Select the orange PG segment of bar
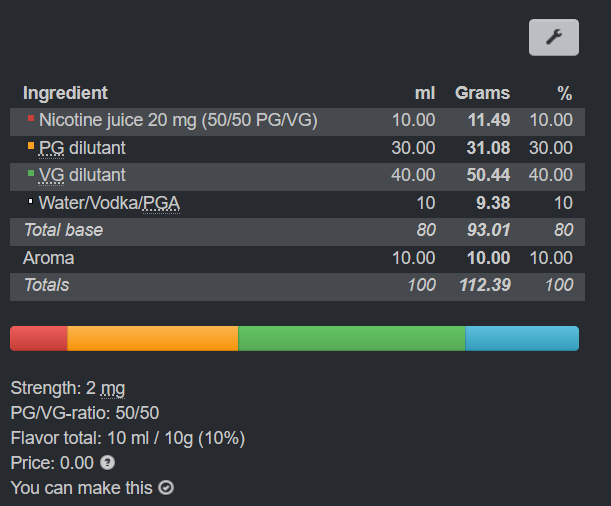611x506 pixels. point(152,339)
